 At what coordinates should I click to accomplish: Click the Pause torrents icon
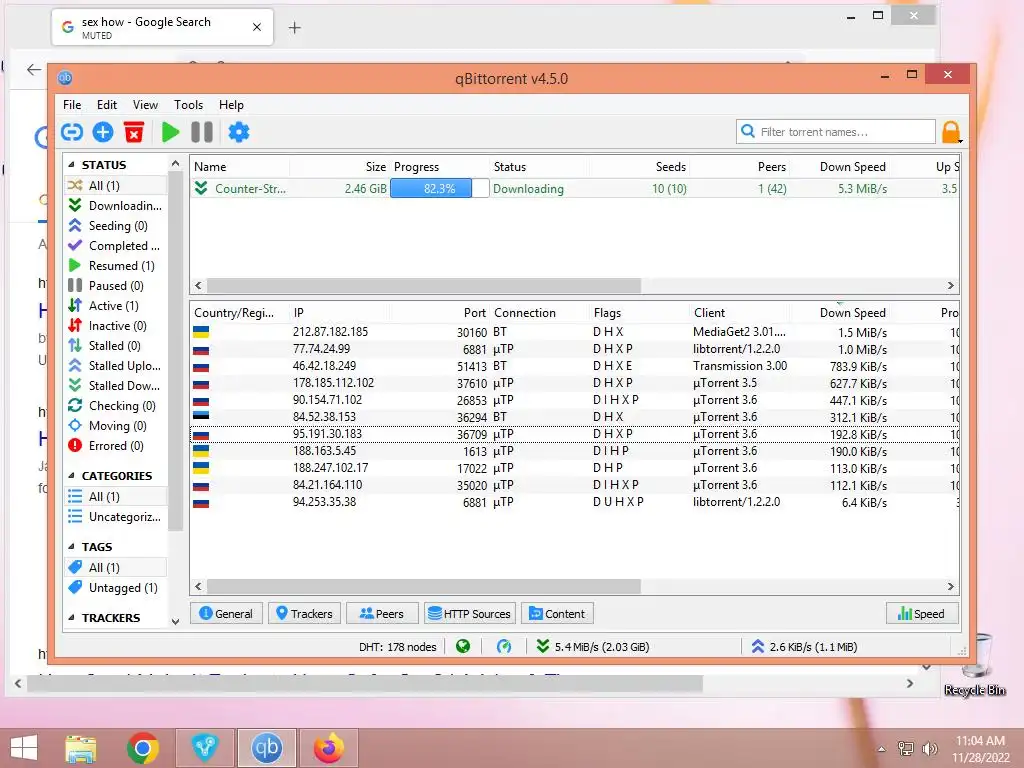[202, 133]
